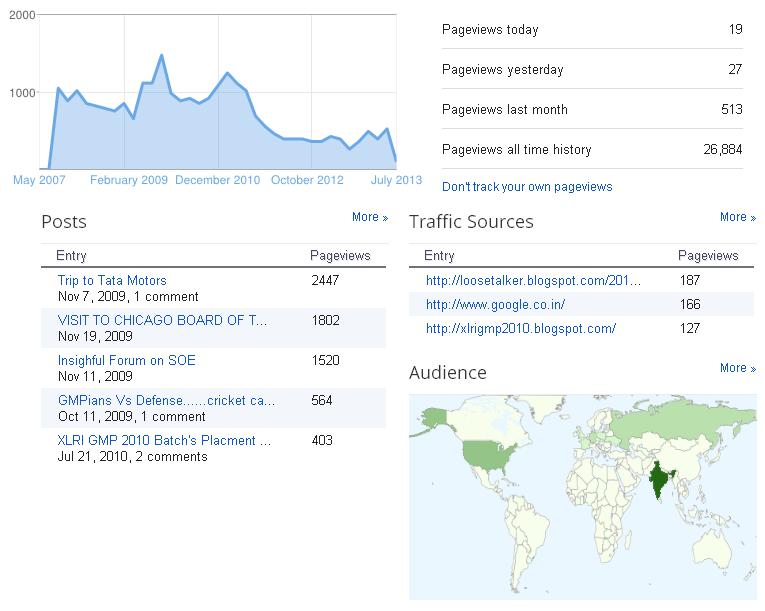
Task: Open the xlrigmp2010.blogspot.com traffic source link
Action: pyautogui.click(x=521, y=328)
